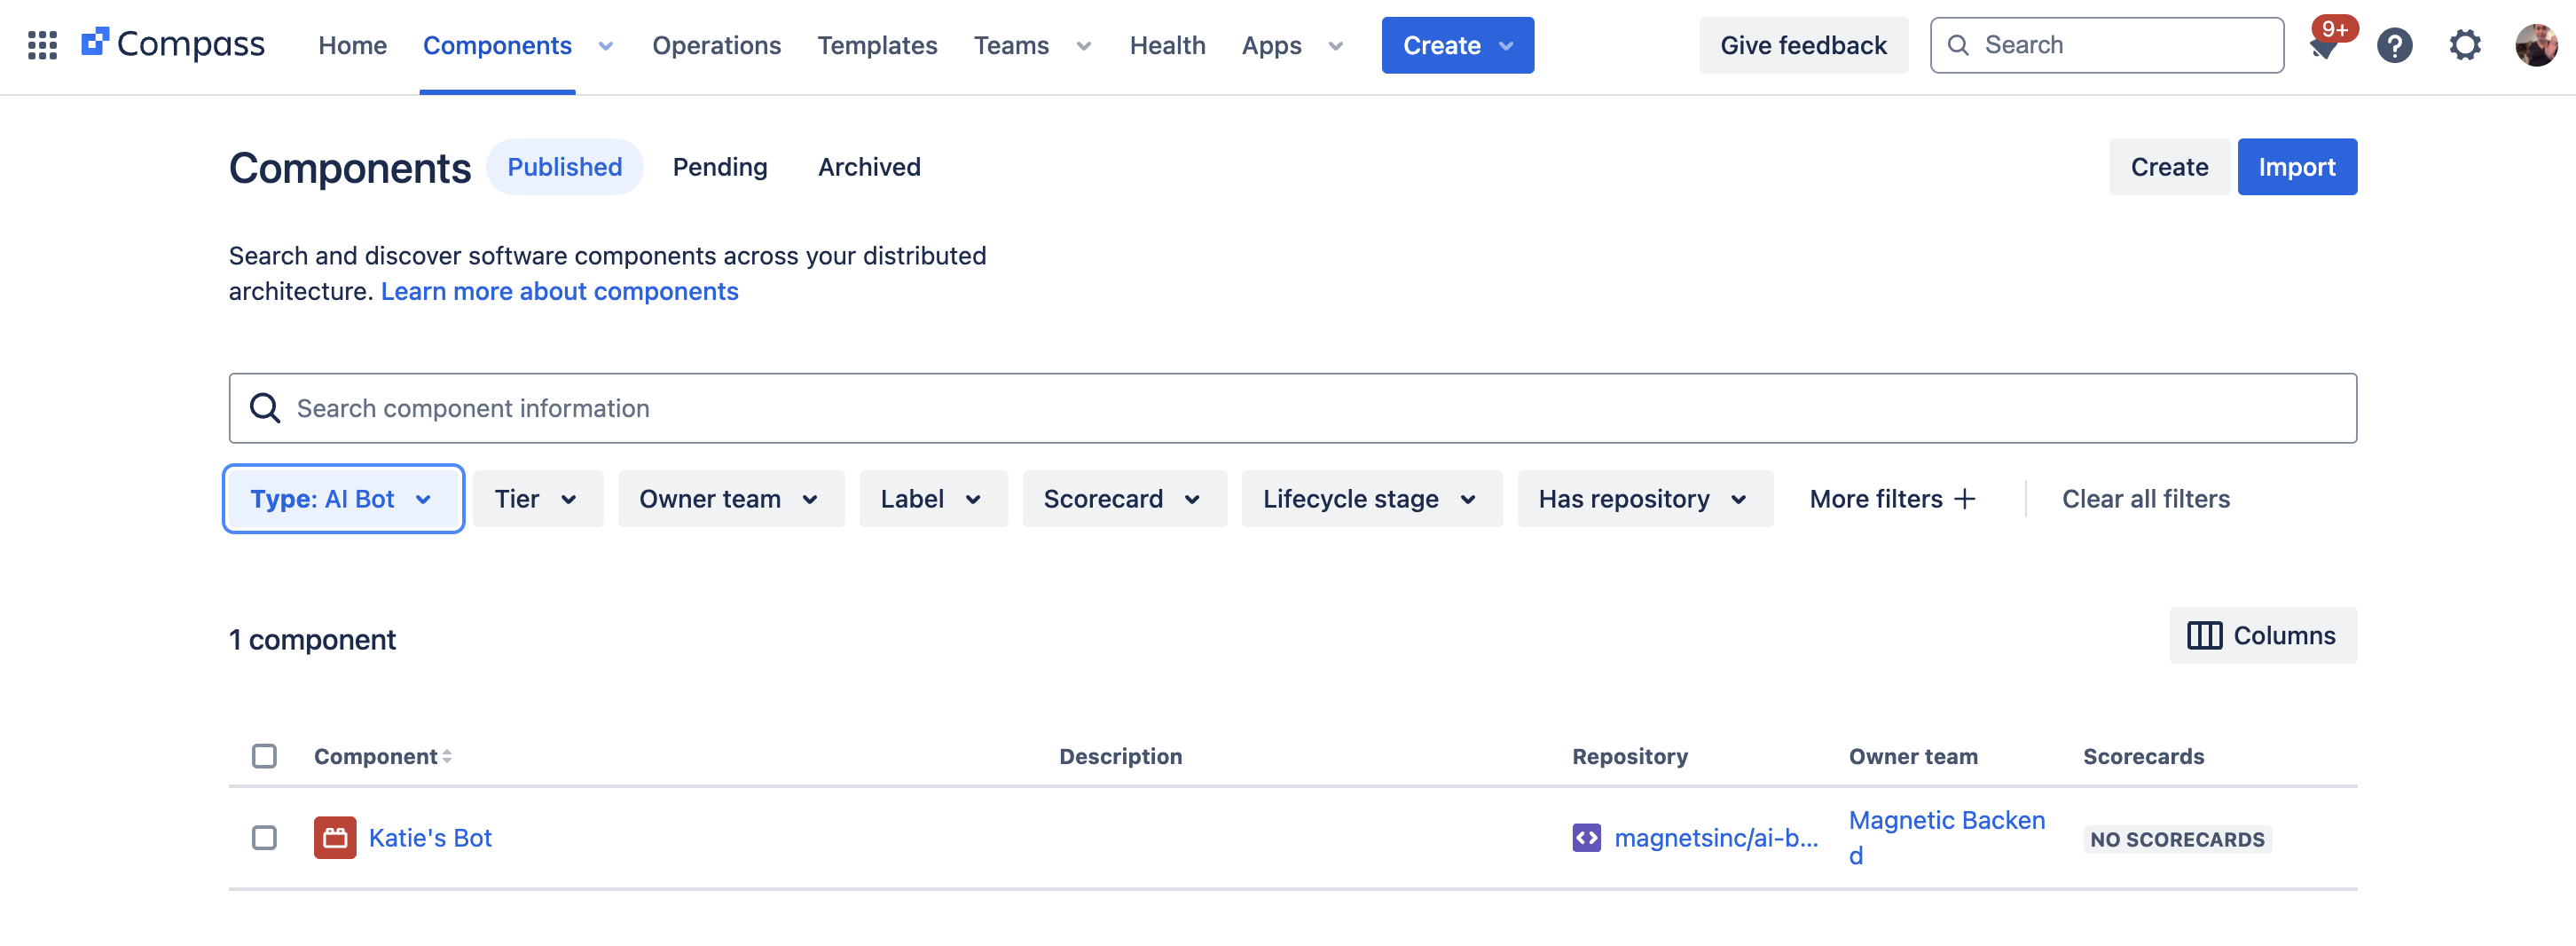This screenshot has height=946, width=2576.
Task: Click the sort arrows beside Component header
Action: 447,756
